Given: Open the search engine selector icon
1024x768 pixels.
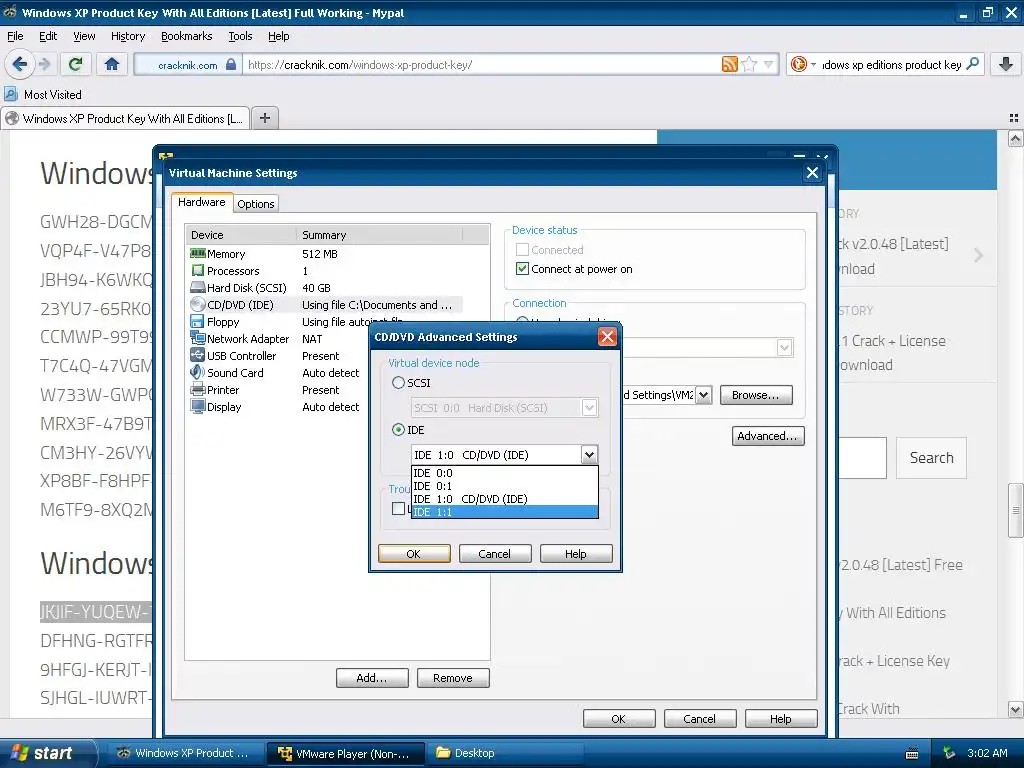Looking at the screenshot, I should (798, 64).
